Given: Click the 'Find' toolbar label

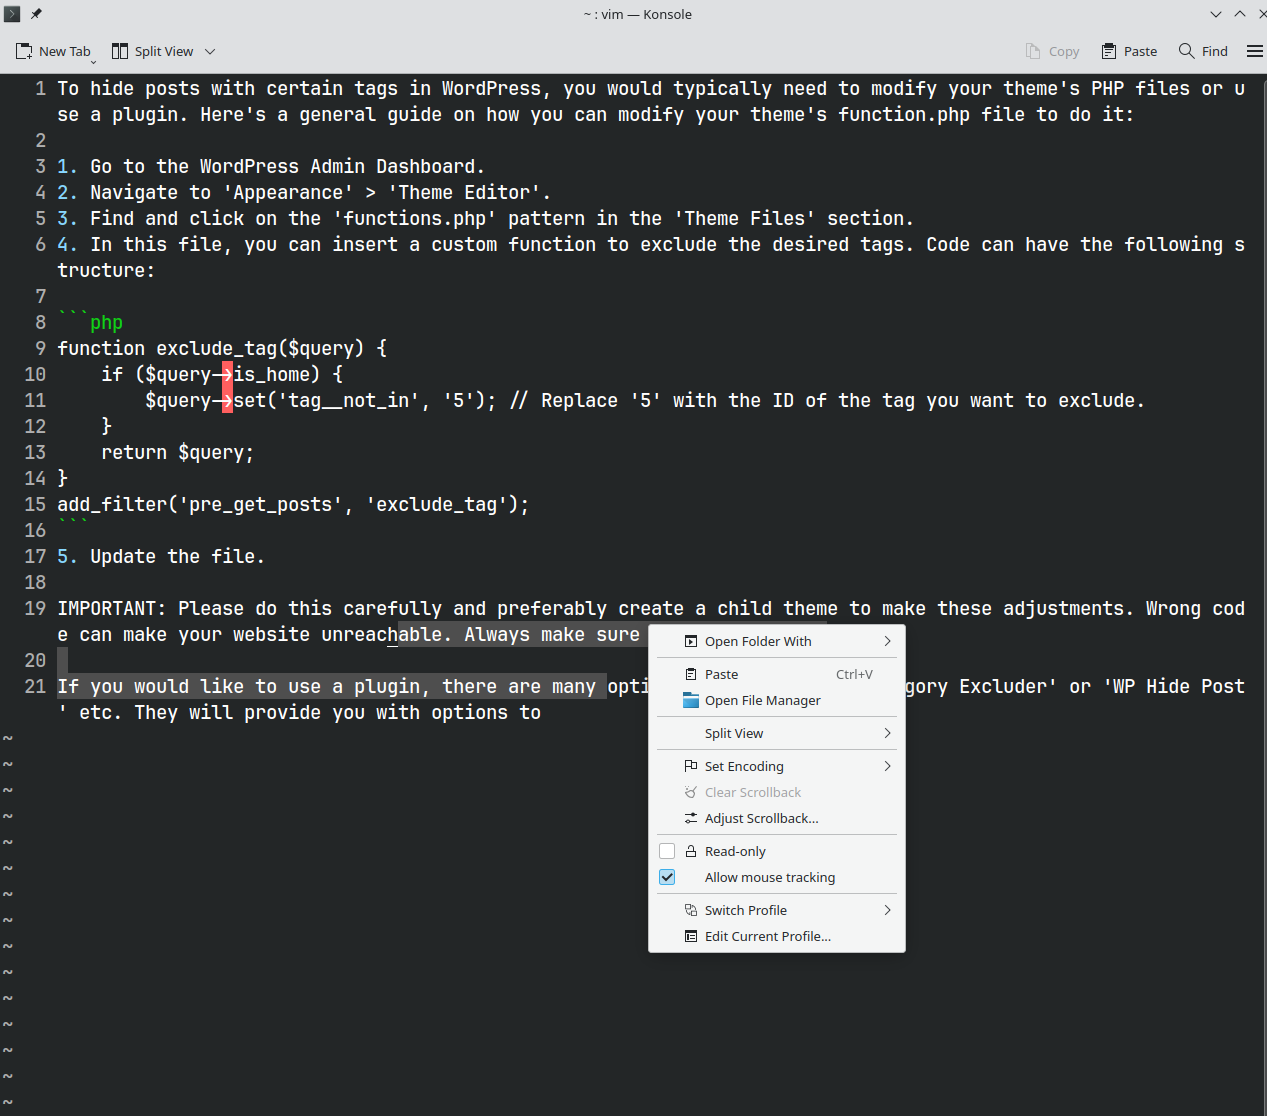Looking at the screenshot, I should click(x=1215, y=51).
